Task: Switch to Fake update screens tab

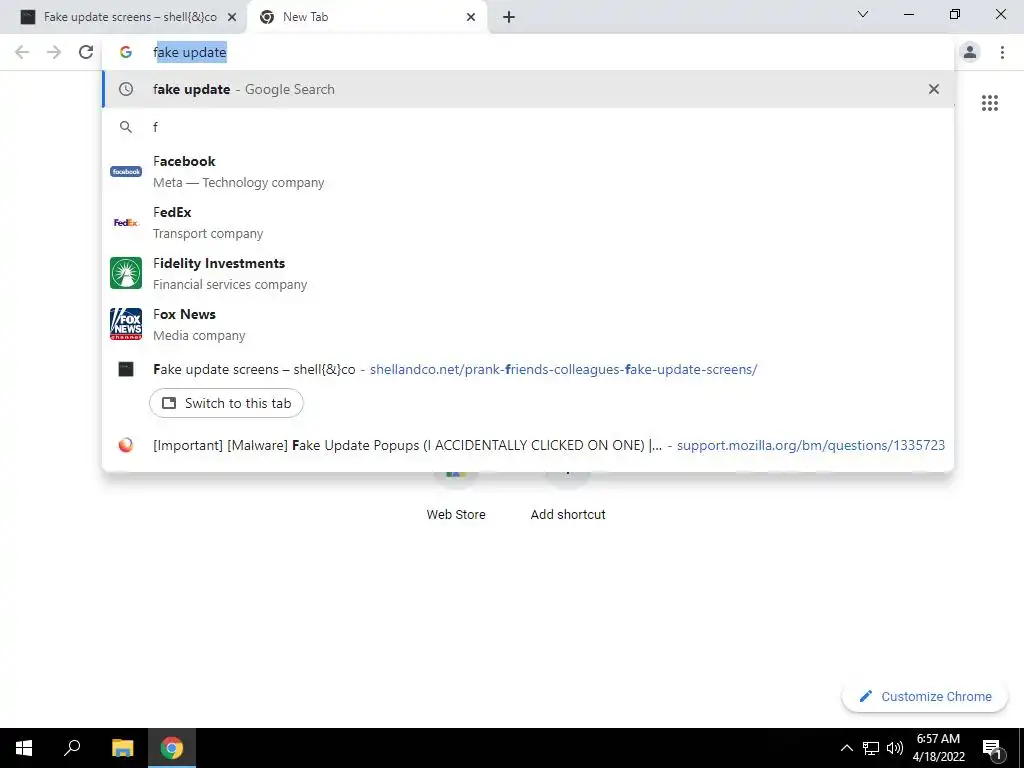Action: click(123, 17)
